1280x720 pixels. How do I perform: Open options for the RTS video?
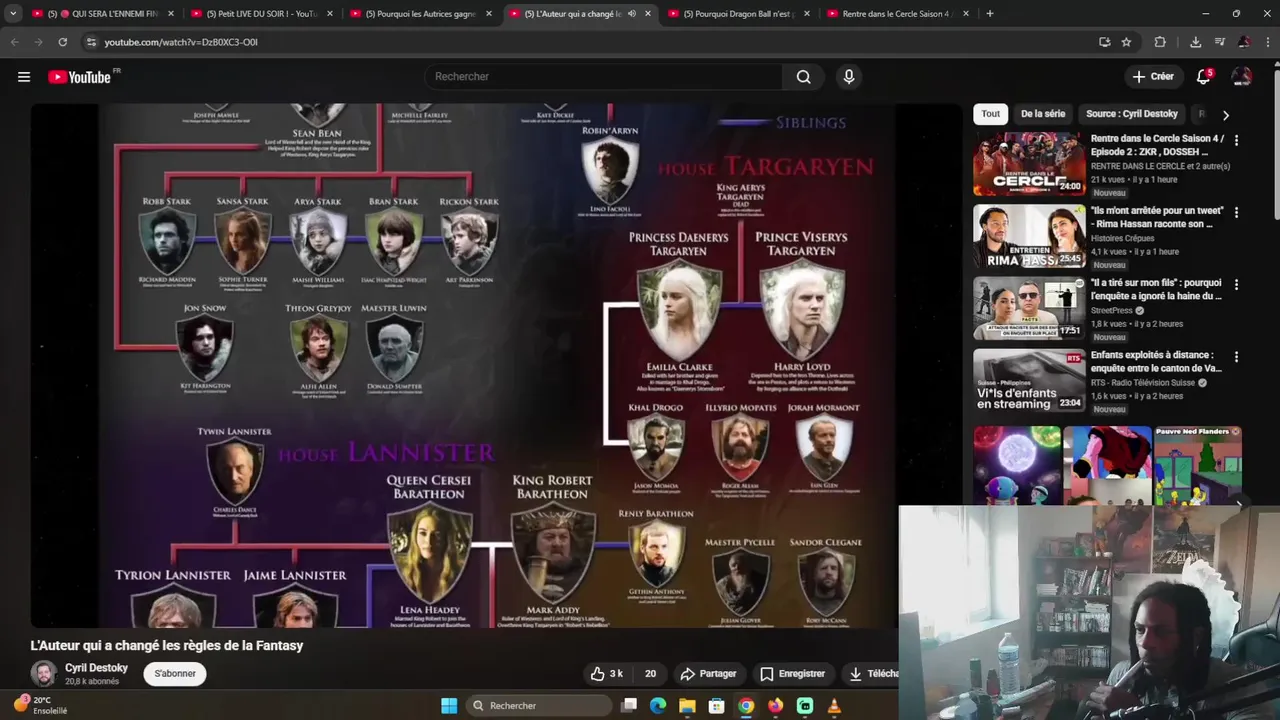point(1236,357)
